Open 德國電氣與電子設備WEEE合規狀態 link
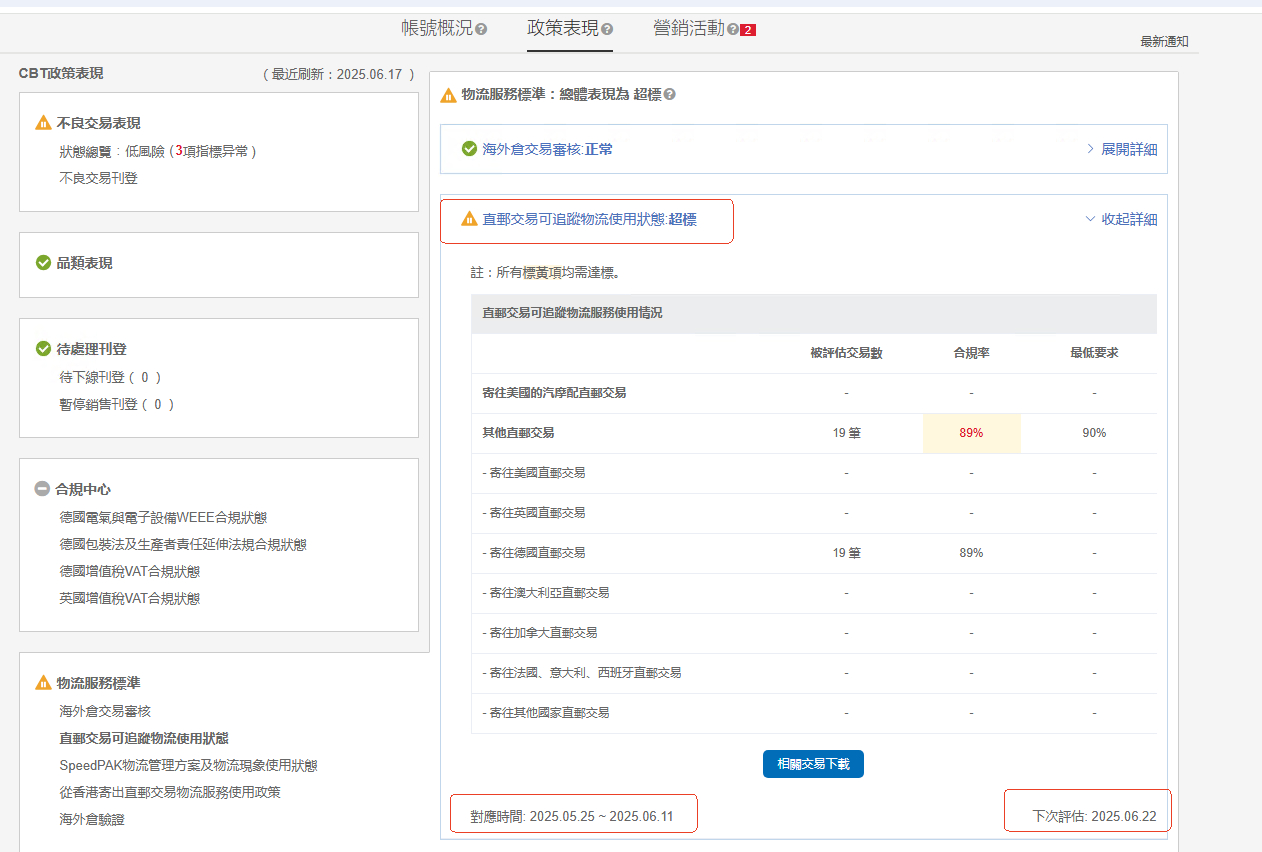The width and height of the screenshot is (1262, 852). pos(163,518)
